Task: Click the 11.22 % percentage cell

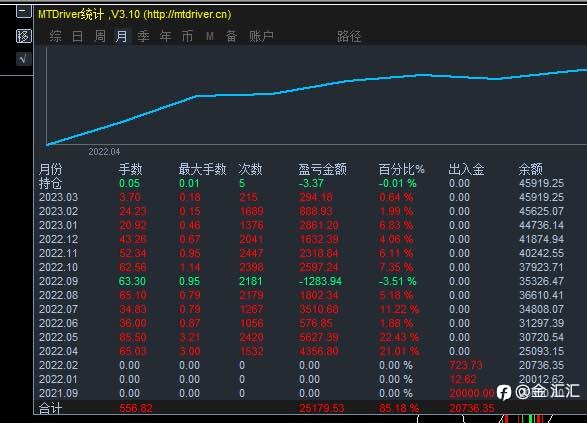Action: pos(399,309)
